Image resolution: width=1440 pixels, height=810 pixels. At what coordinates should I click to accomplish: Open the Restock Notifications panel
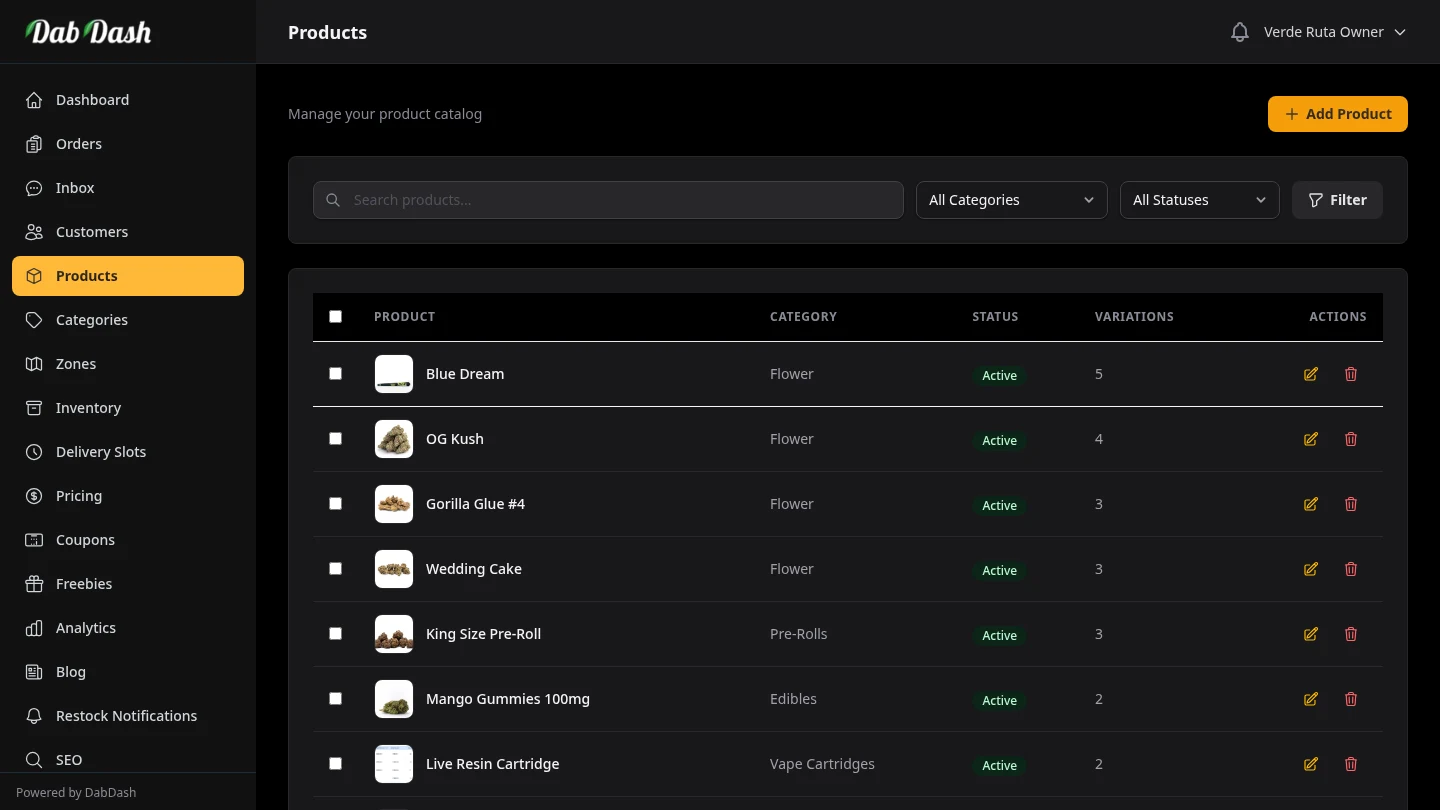[126, 715]
